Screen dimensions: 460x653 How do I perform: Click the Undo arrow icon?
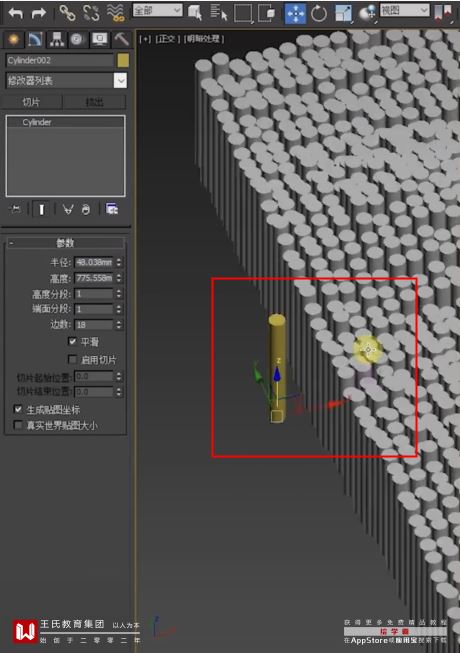(x=16, y=12)
